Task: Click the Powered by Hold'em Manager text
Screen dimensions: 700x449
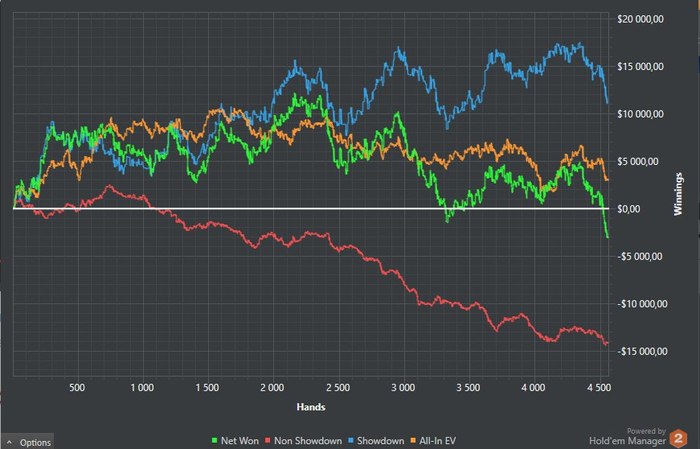Action: (x=627, y=437)
